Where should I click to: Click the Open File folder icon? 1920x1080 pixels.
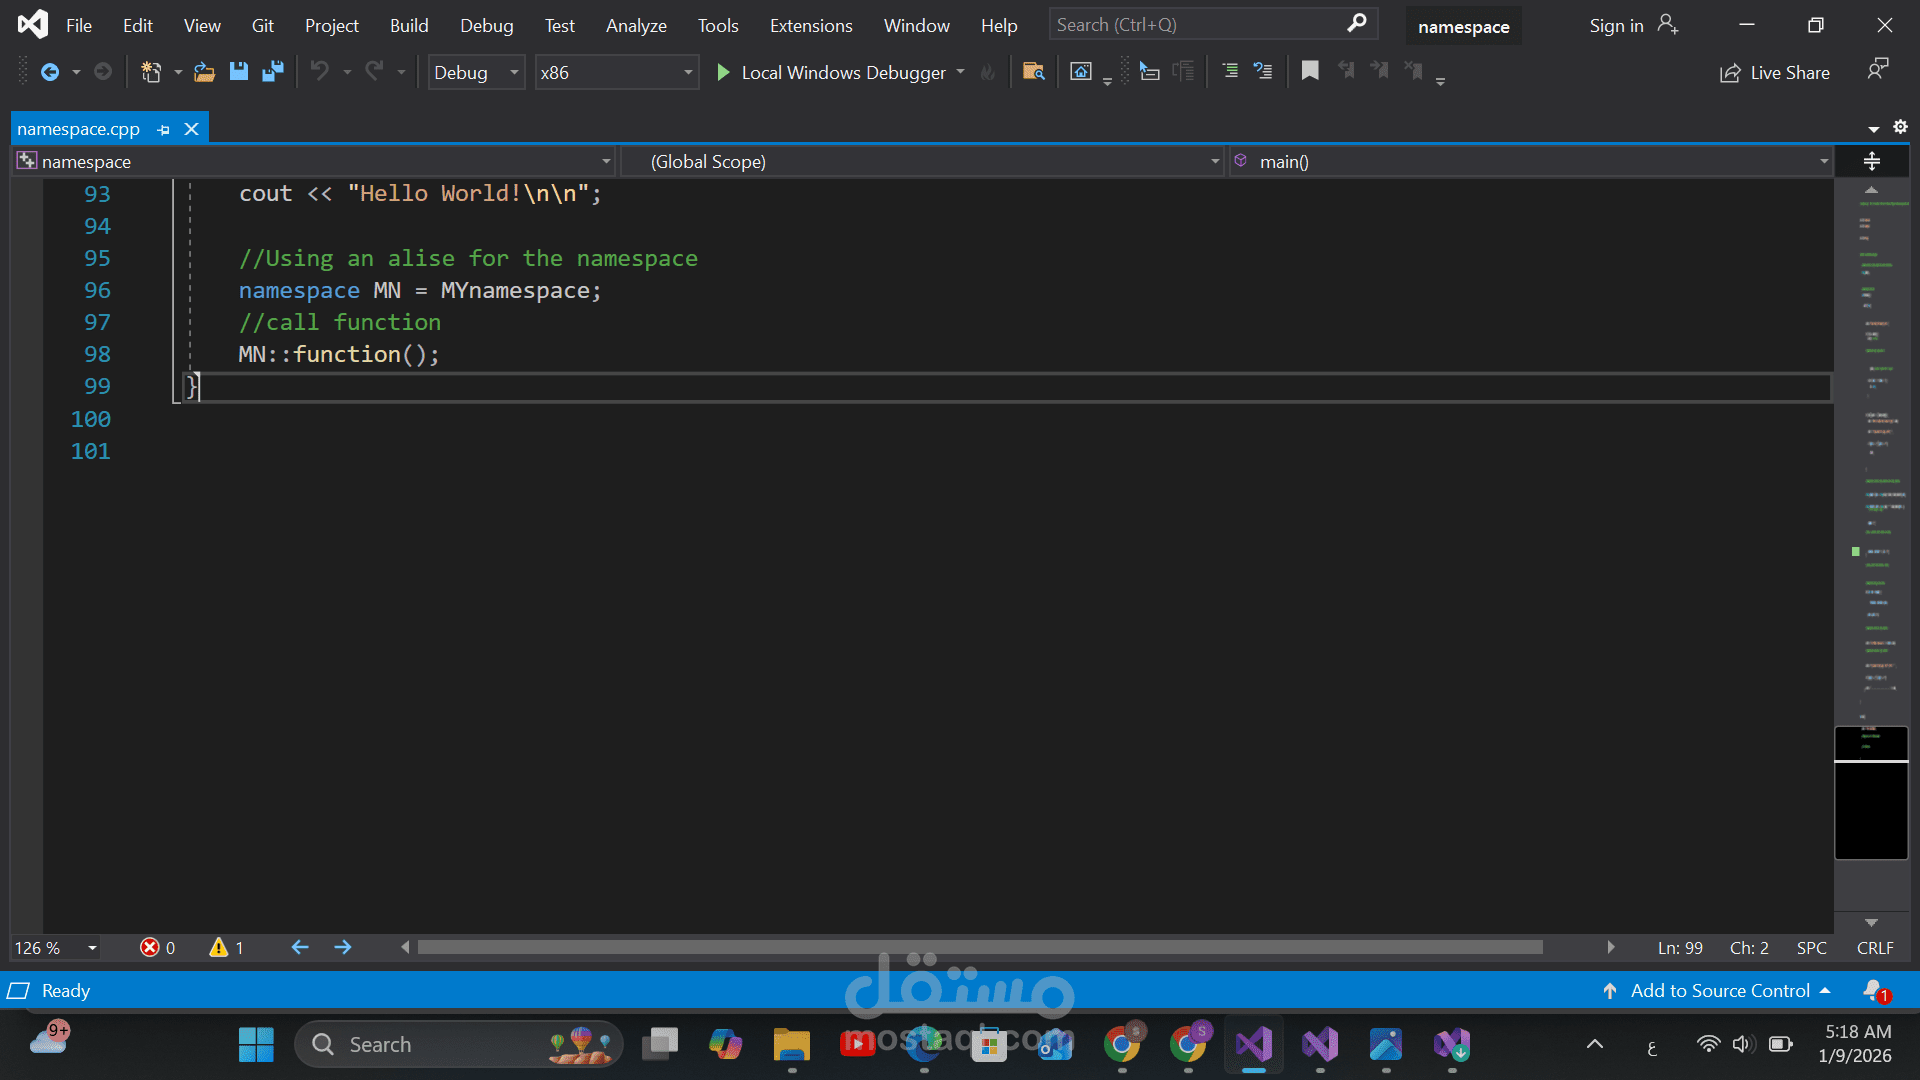[204, 72]
